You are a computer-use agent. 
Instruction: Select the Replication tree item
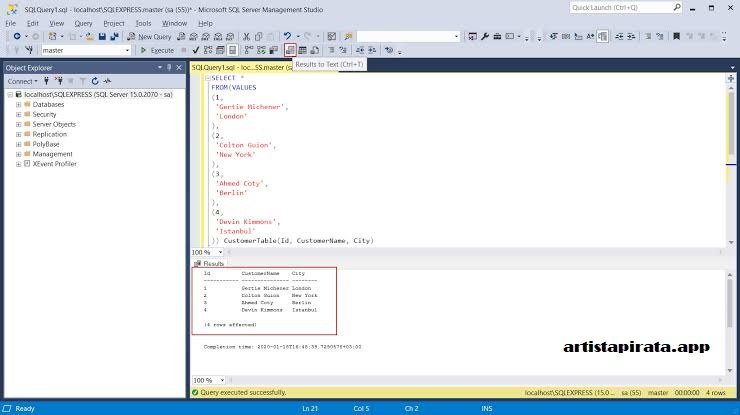(x=50, y=134)
